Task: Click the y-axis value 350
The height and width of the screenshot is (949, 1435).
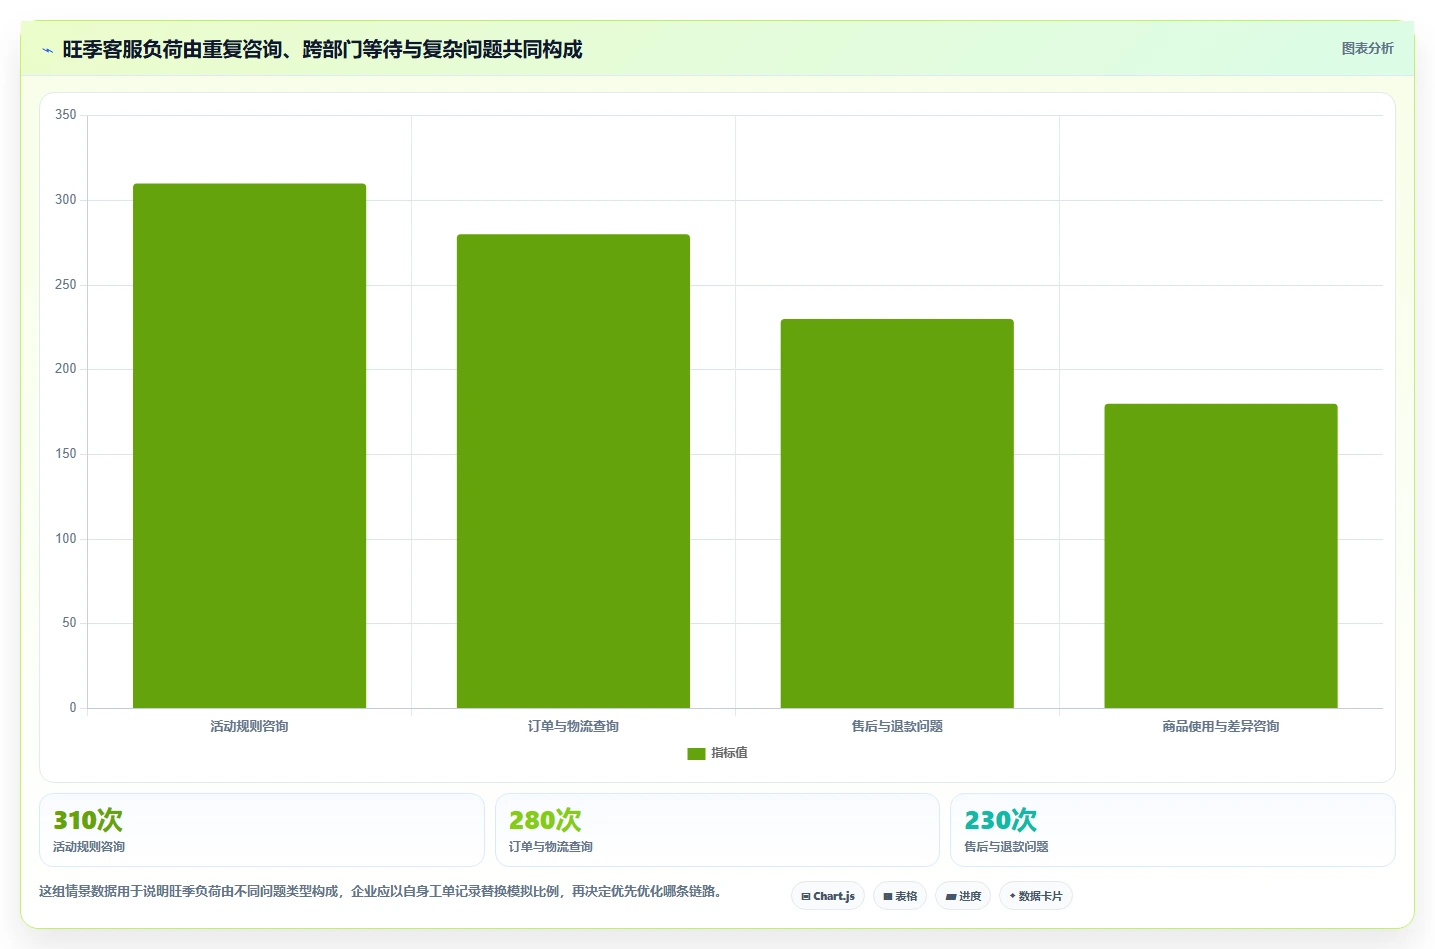Action: [66, 115]
